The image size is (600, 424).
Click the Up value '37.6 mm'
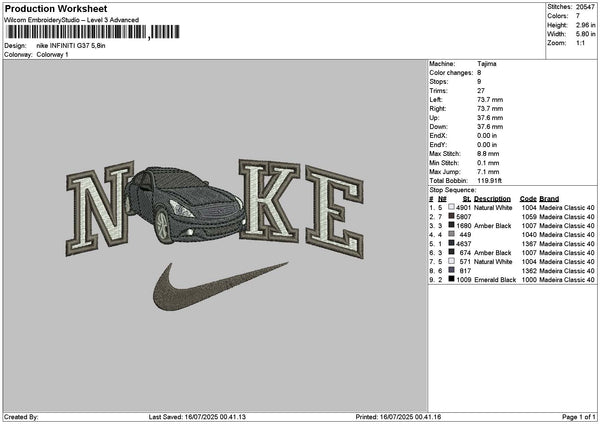coord(490,118)
